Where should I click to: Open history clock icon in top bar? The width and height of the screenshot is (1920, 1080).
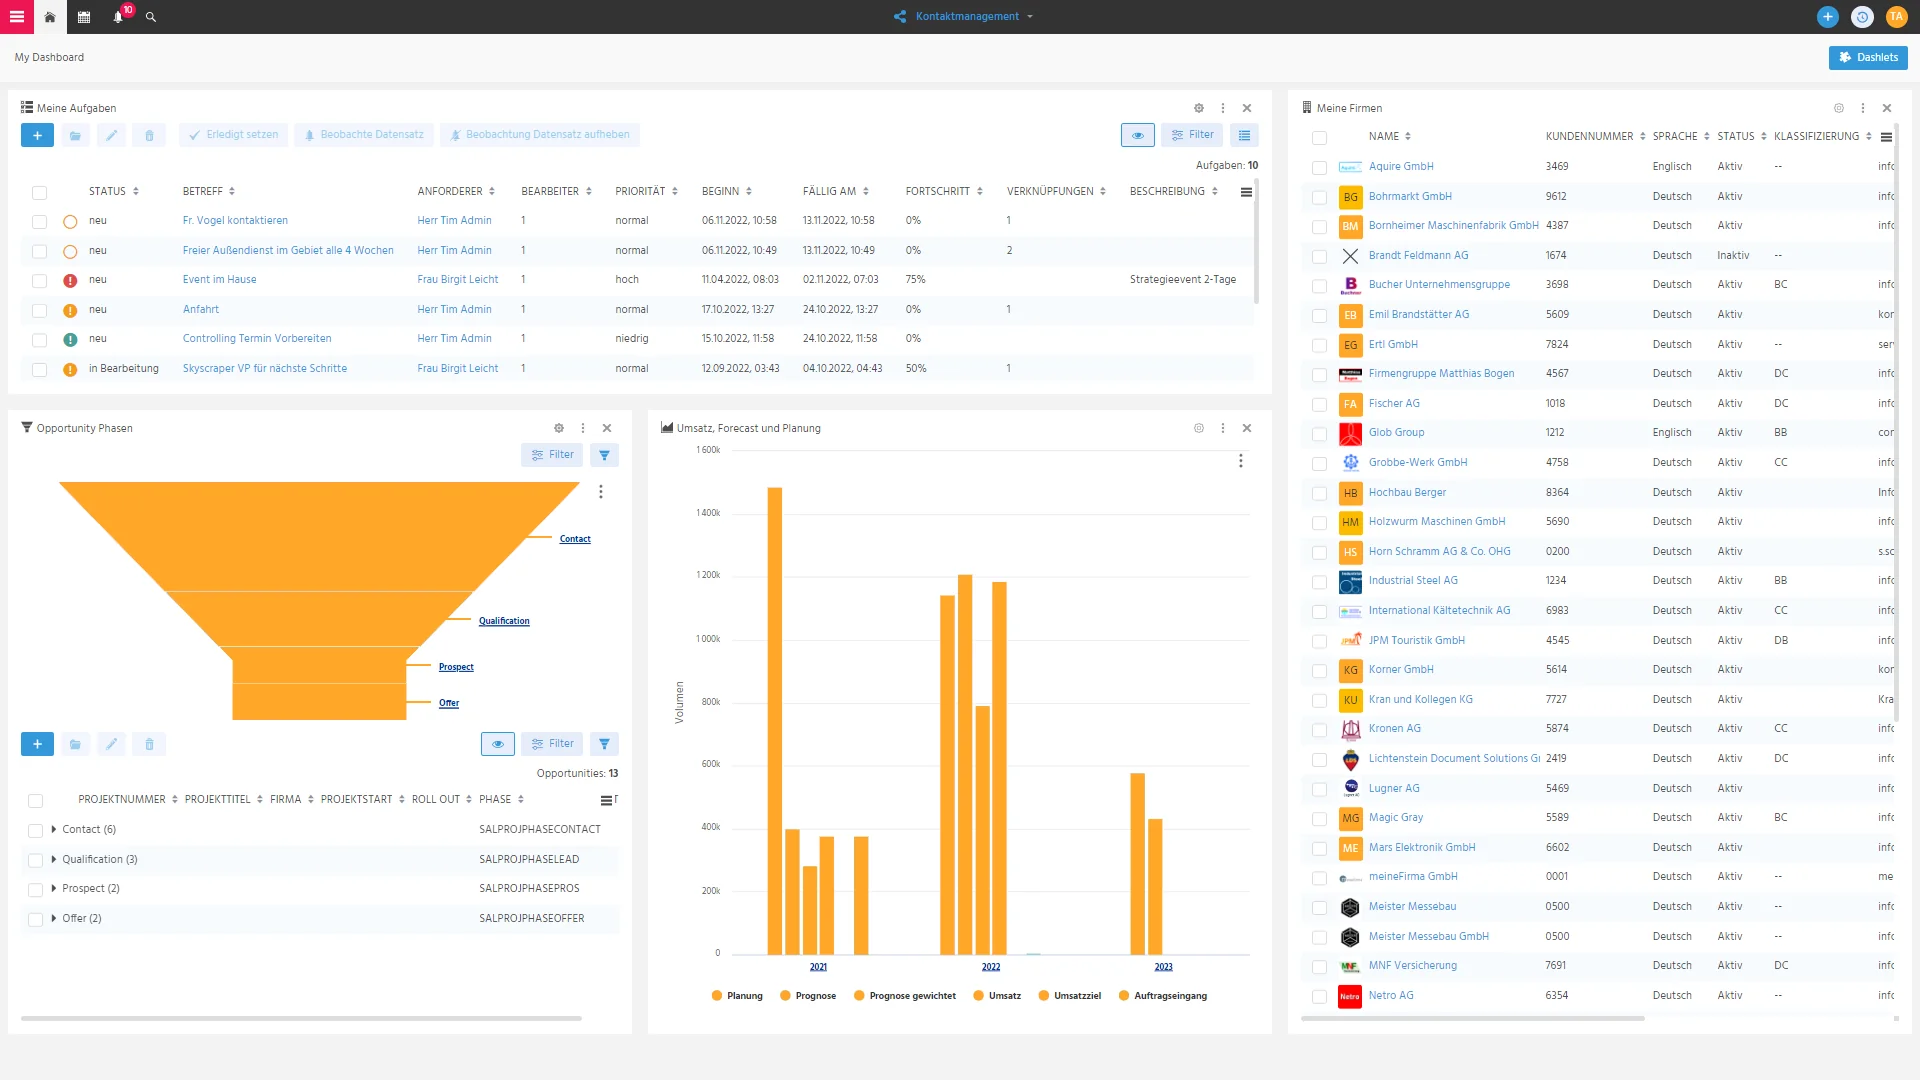[x=1862, y=17]
